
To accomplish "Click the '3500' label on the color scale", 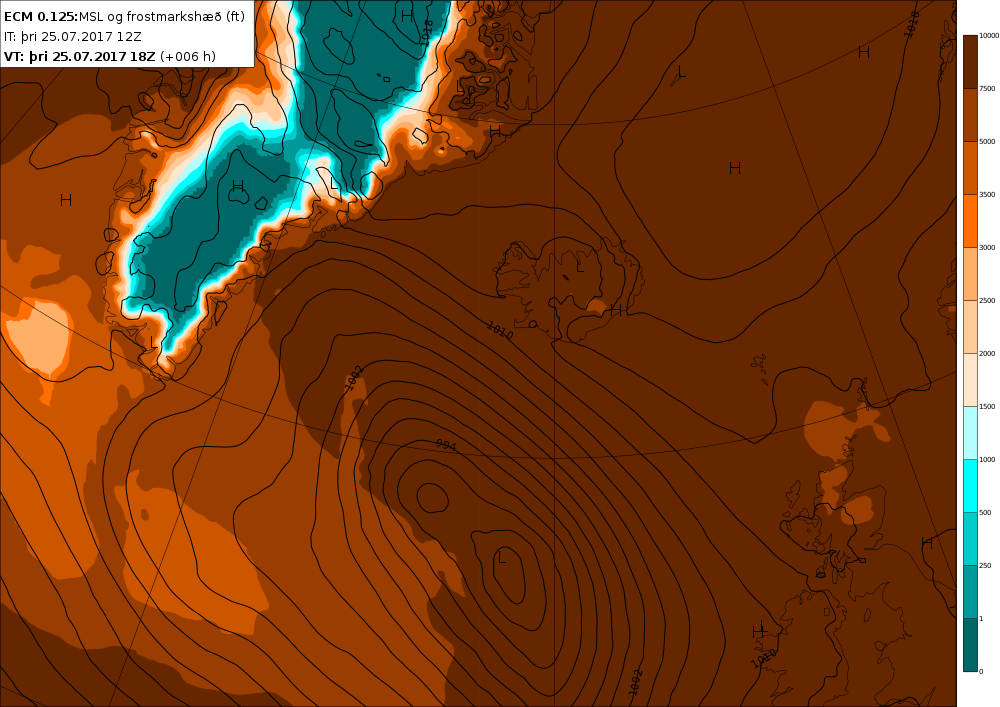I will click(987, 194).
